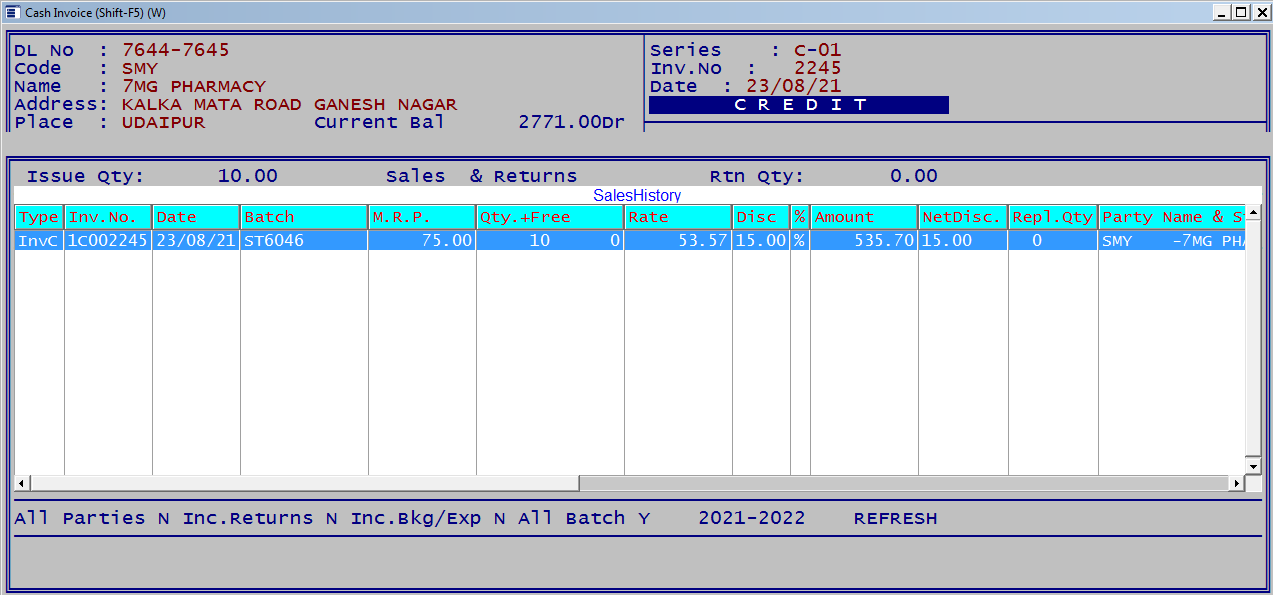Click the Type column header
The image size is (1273, 595).
pos(39,217)
